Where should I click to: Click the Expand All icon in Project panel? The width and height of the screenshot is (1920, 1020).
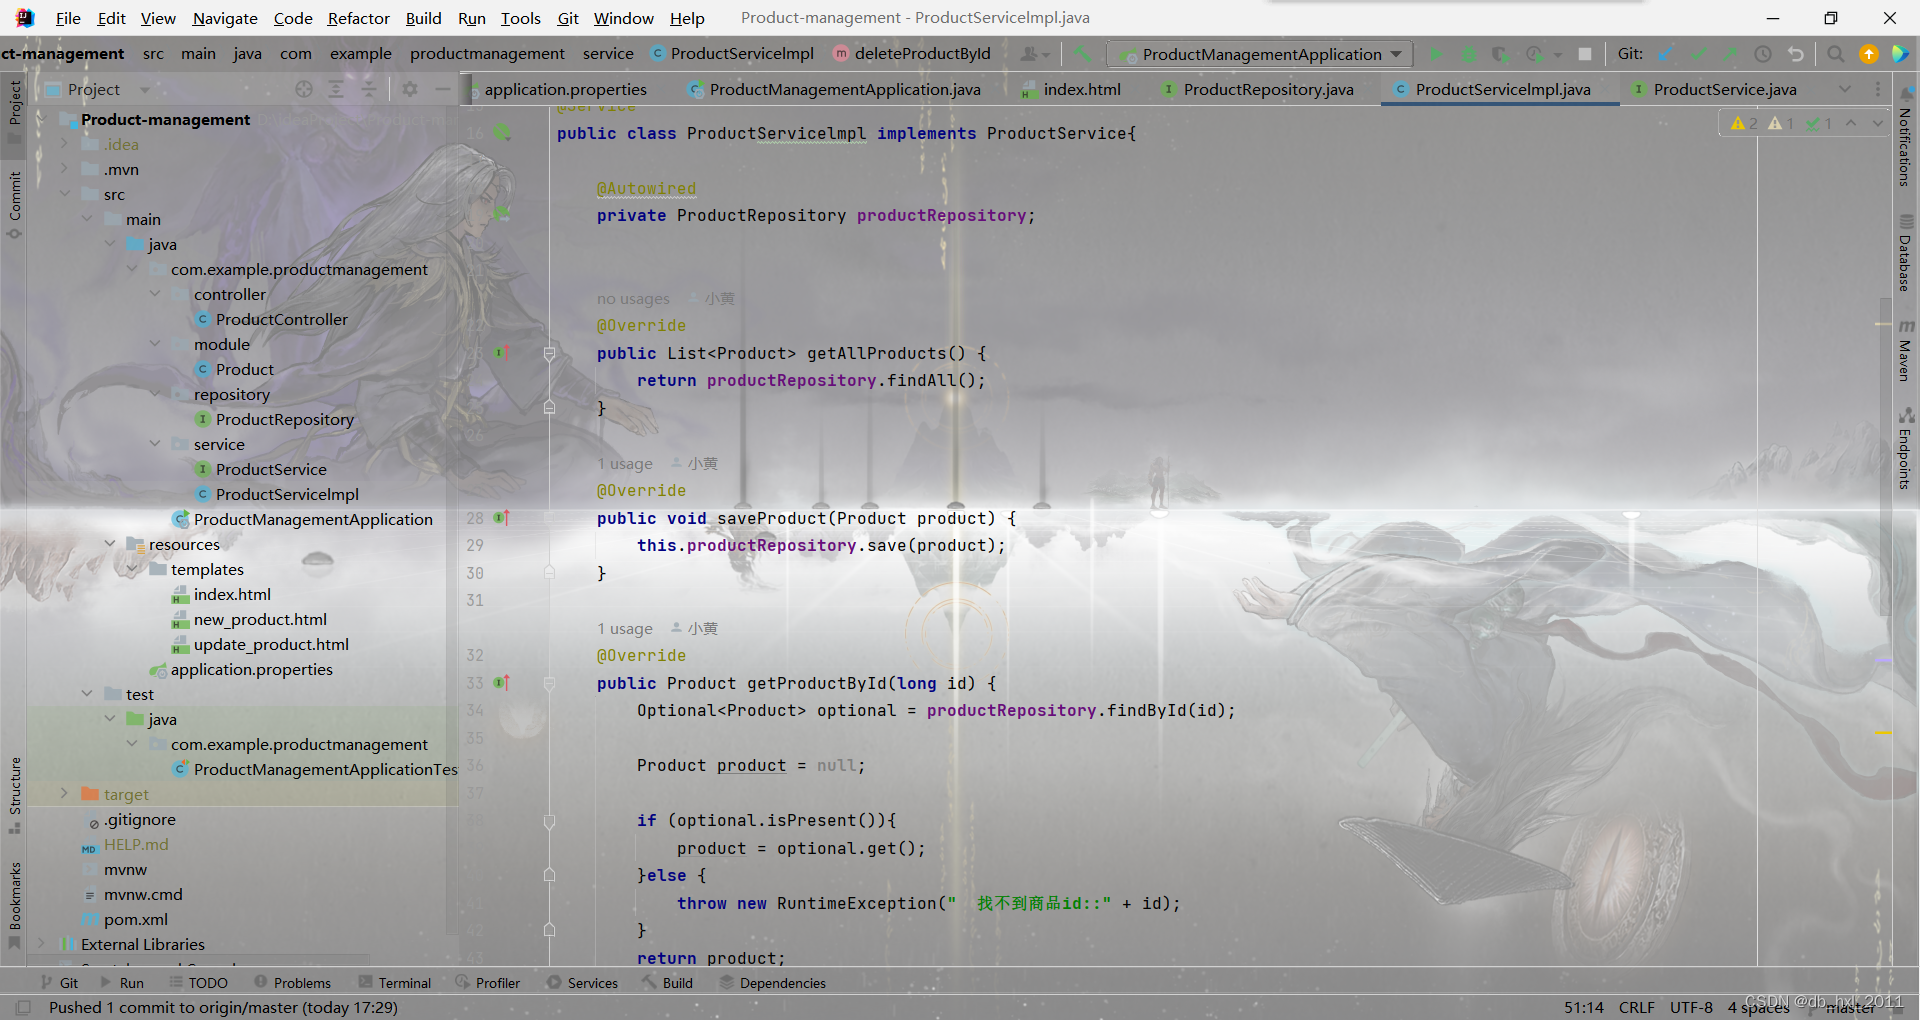click(x=336, y=90)
